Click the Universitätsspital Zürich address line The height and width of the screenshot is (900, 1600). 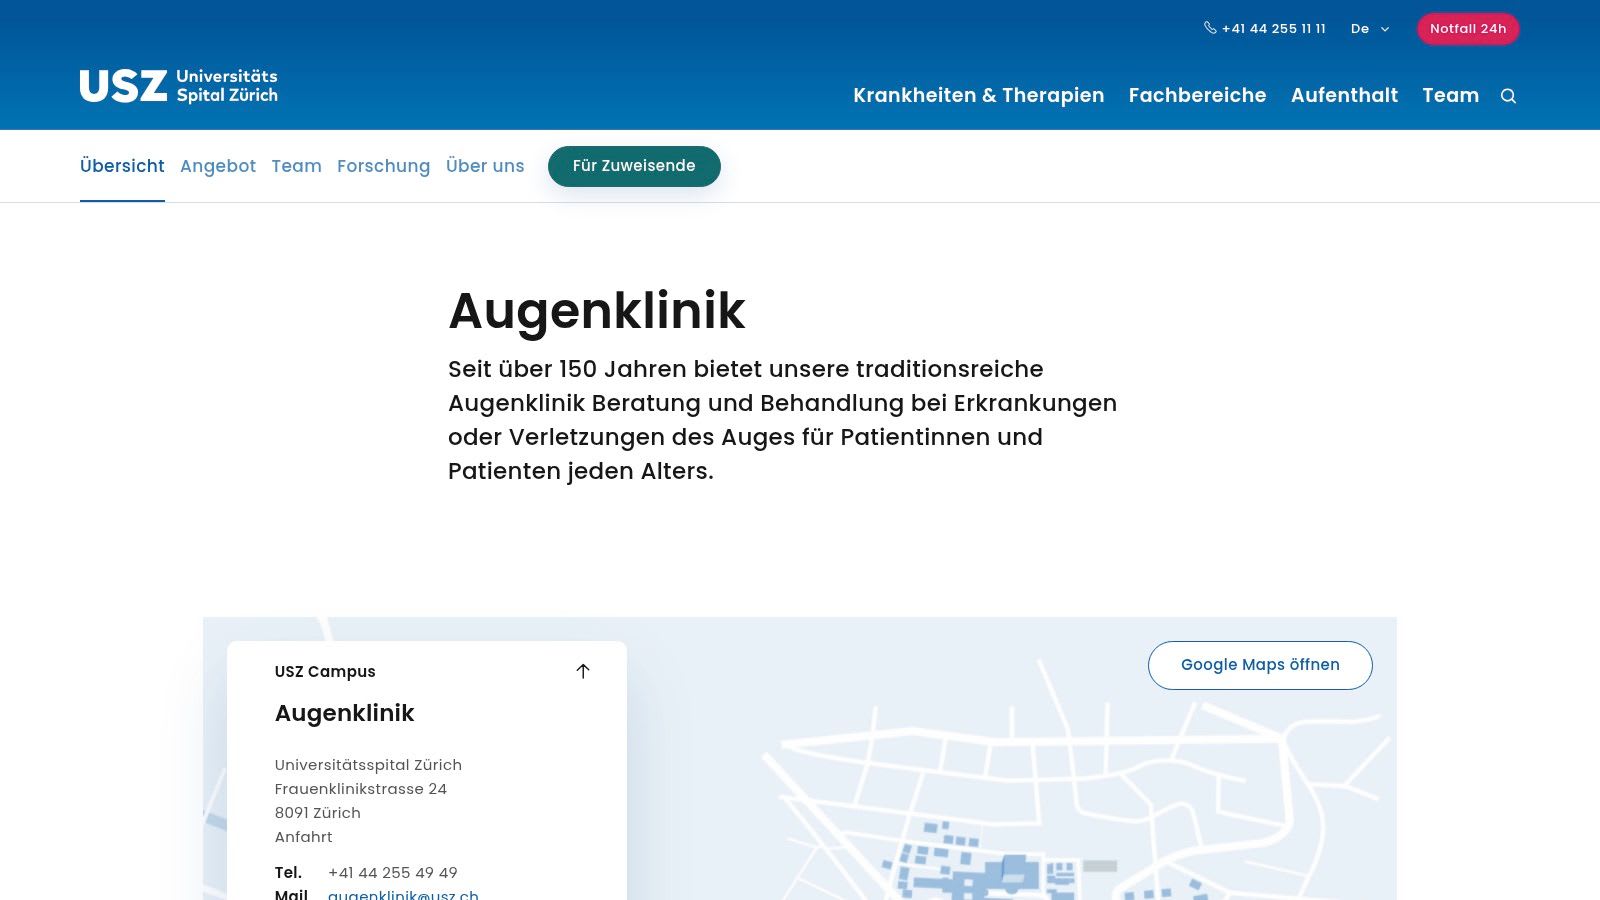368,765
